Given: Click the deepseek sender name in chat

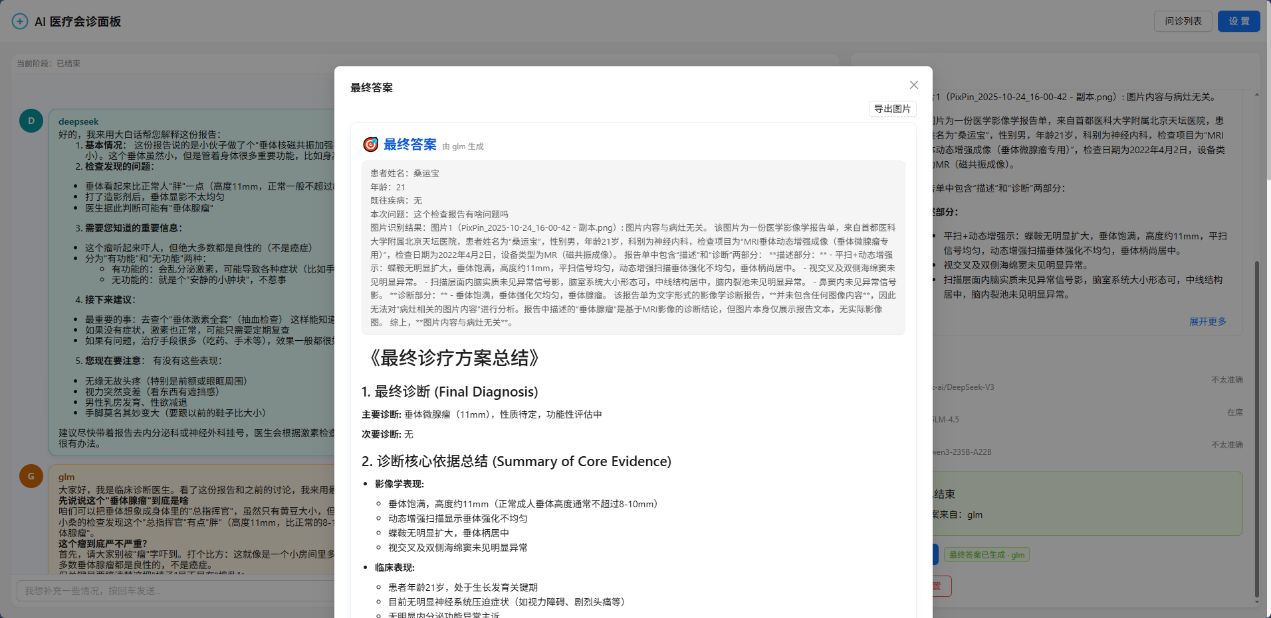Looking at the screenshot, I should click(78, 120).
